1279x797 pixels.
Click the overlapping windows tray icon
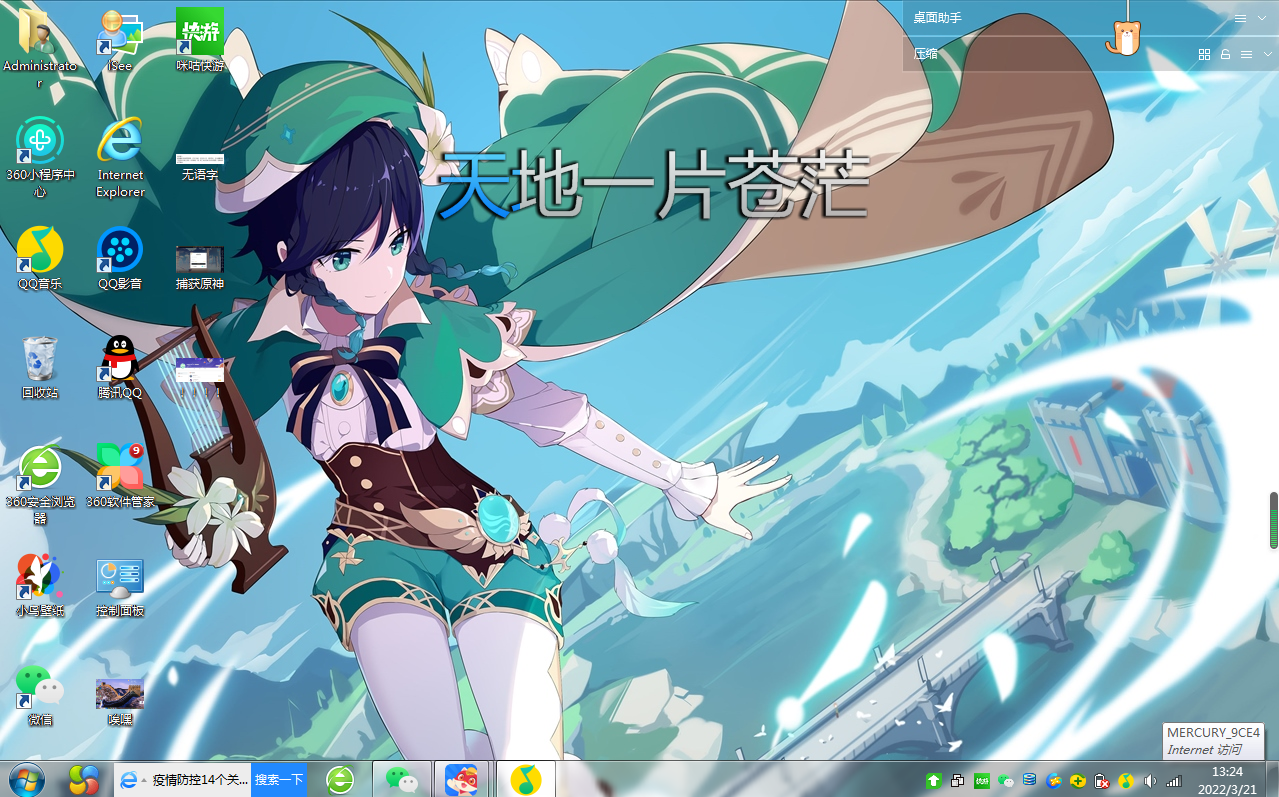pos(957,780)
